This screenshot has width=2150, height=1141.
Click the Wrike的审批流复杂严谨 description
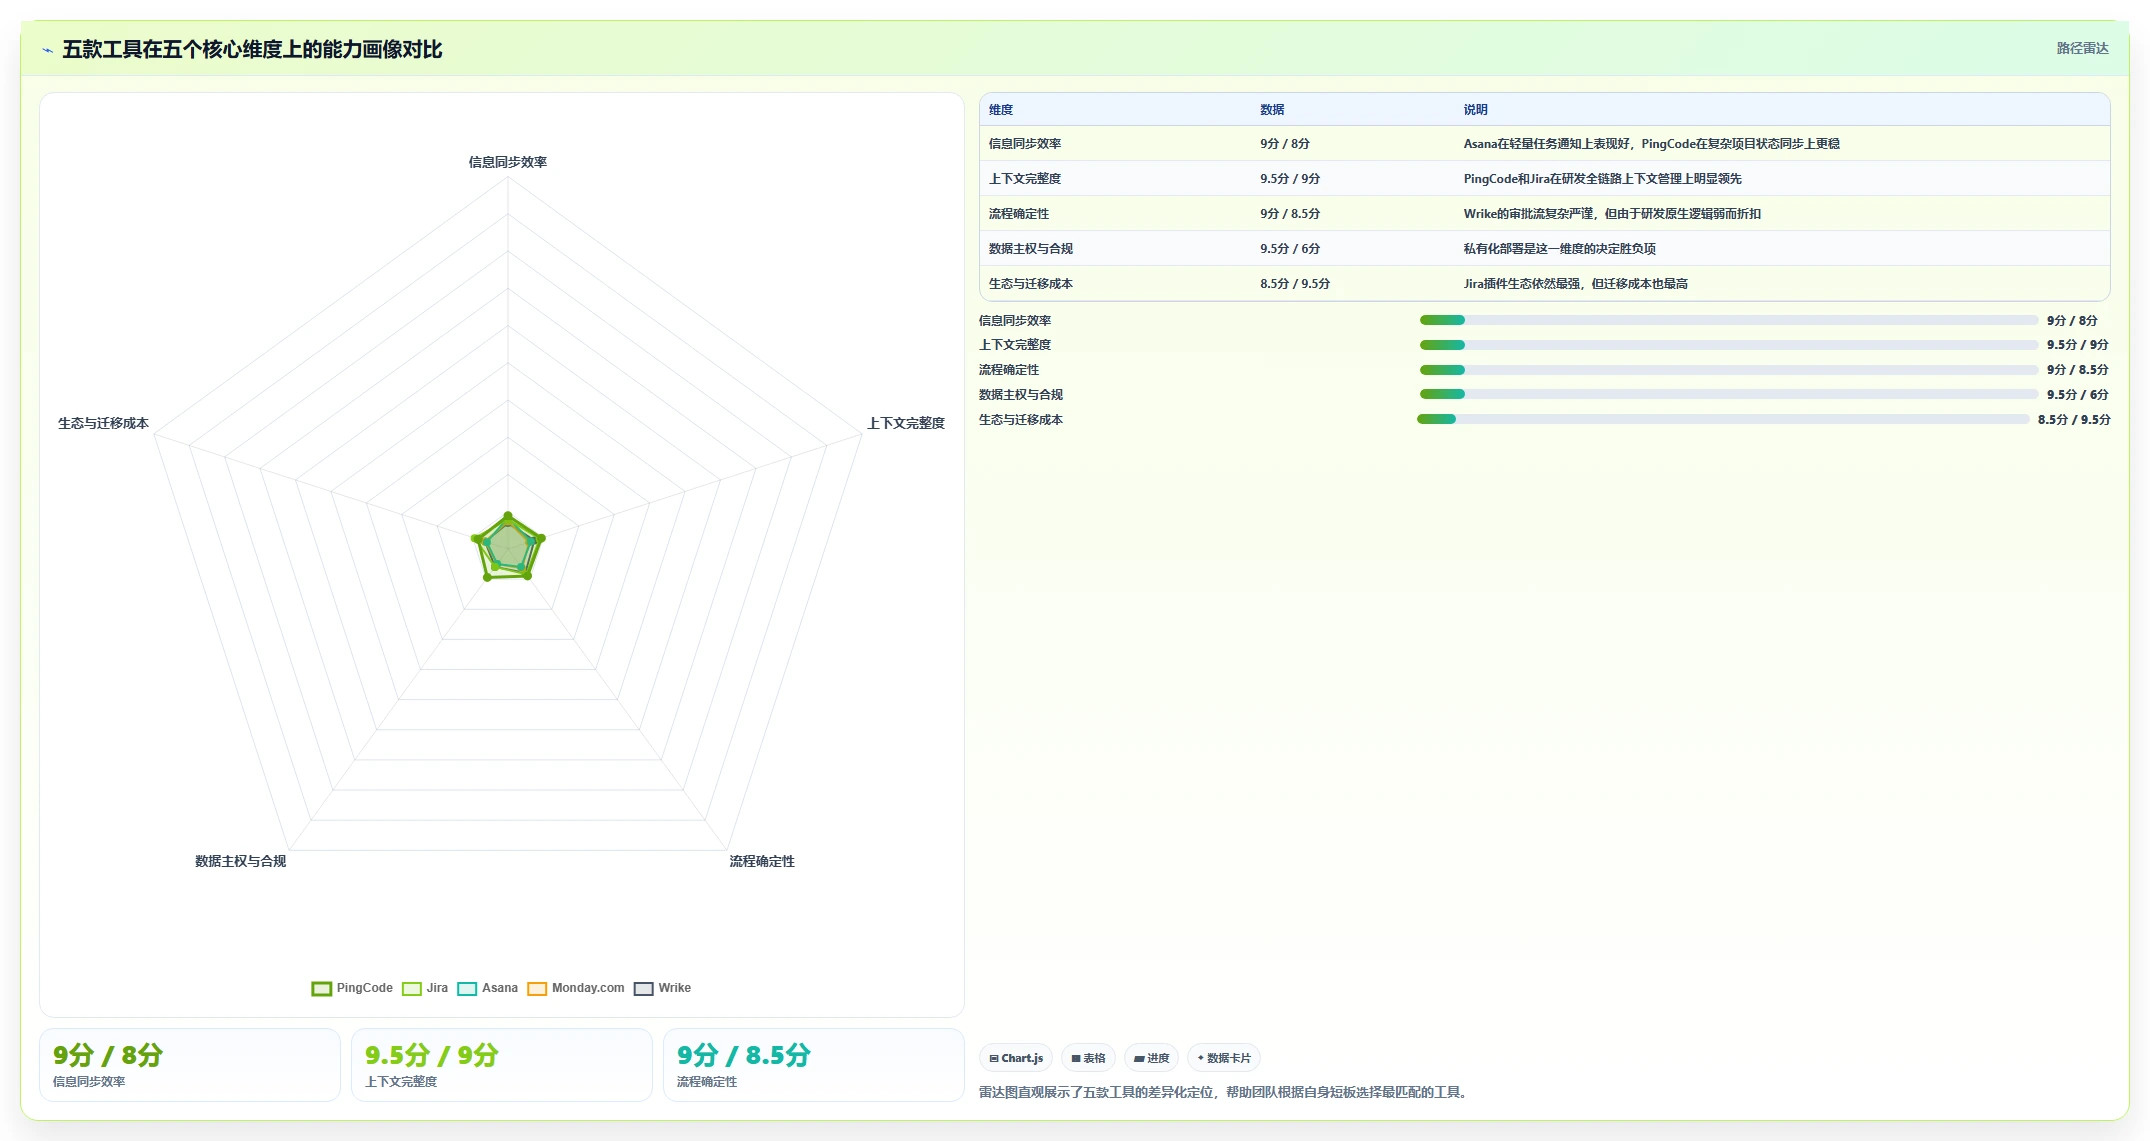pyautogui.click(x=1612, y=214)
